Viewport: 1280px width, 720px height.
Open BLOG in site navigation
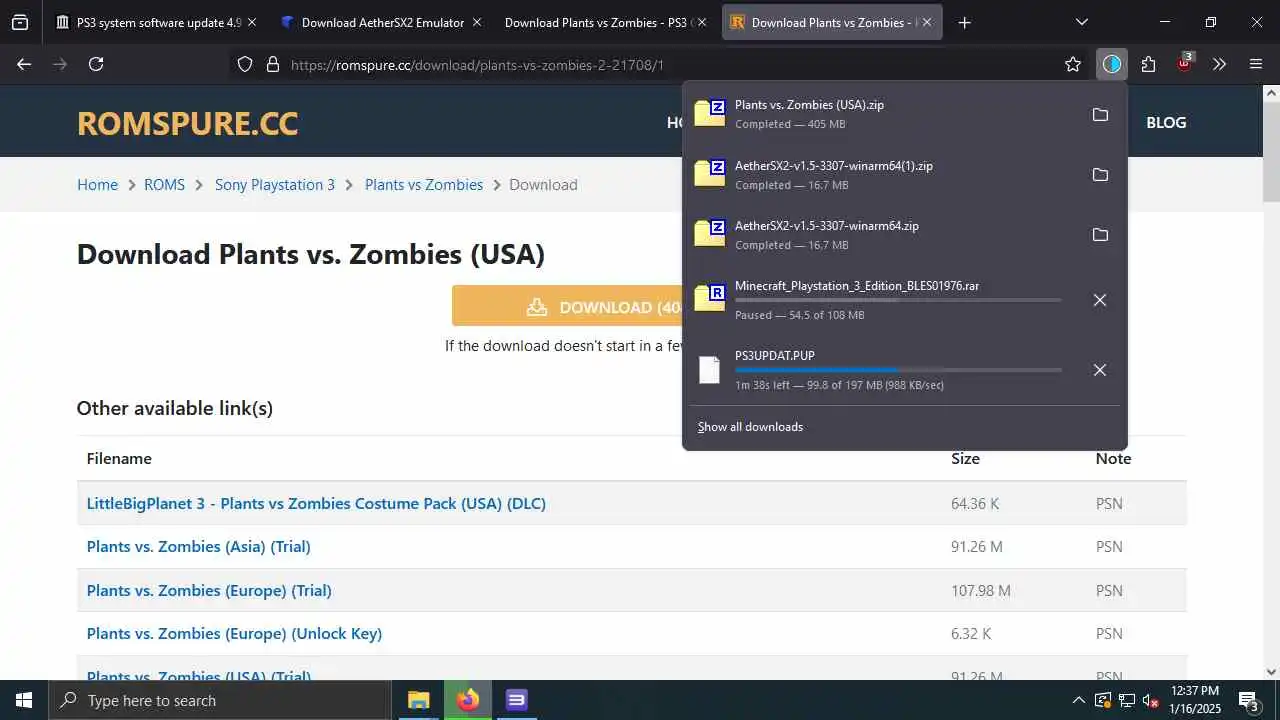click(1166, 122)
